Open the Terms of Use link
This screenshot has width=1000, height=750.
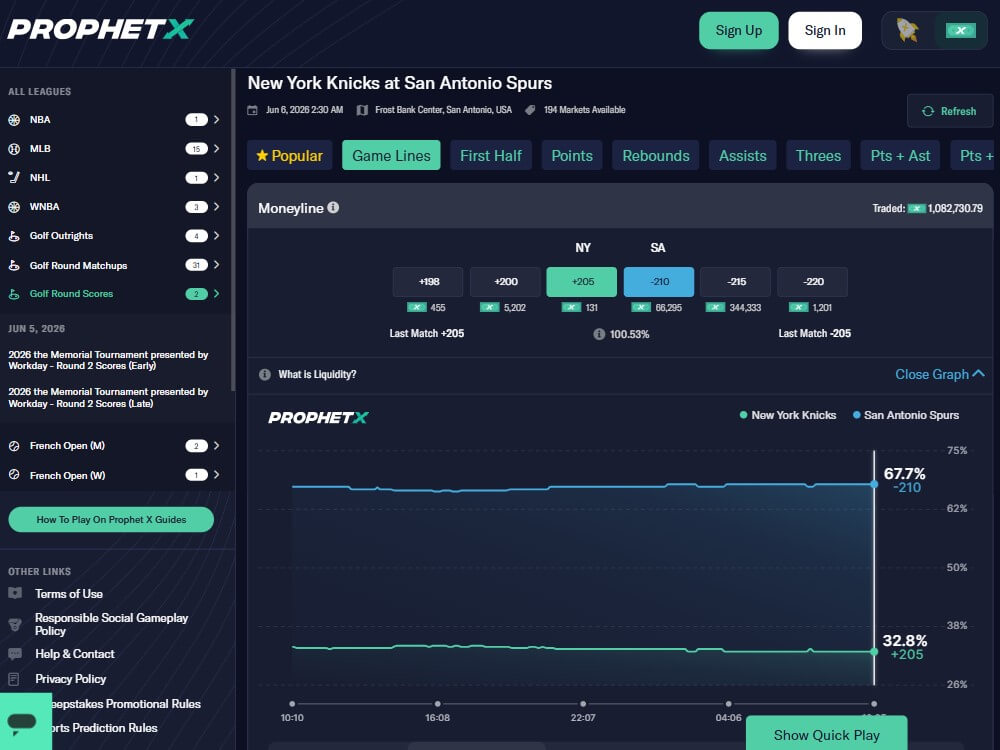[x=69, y=594]
